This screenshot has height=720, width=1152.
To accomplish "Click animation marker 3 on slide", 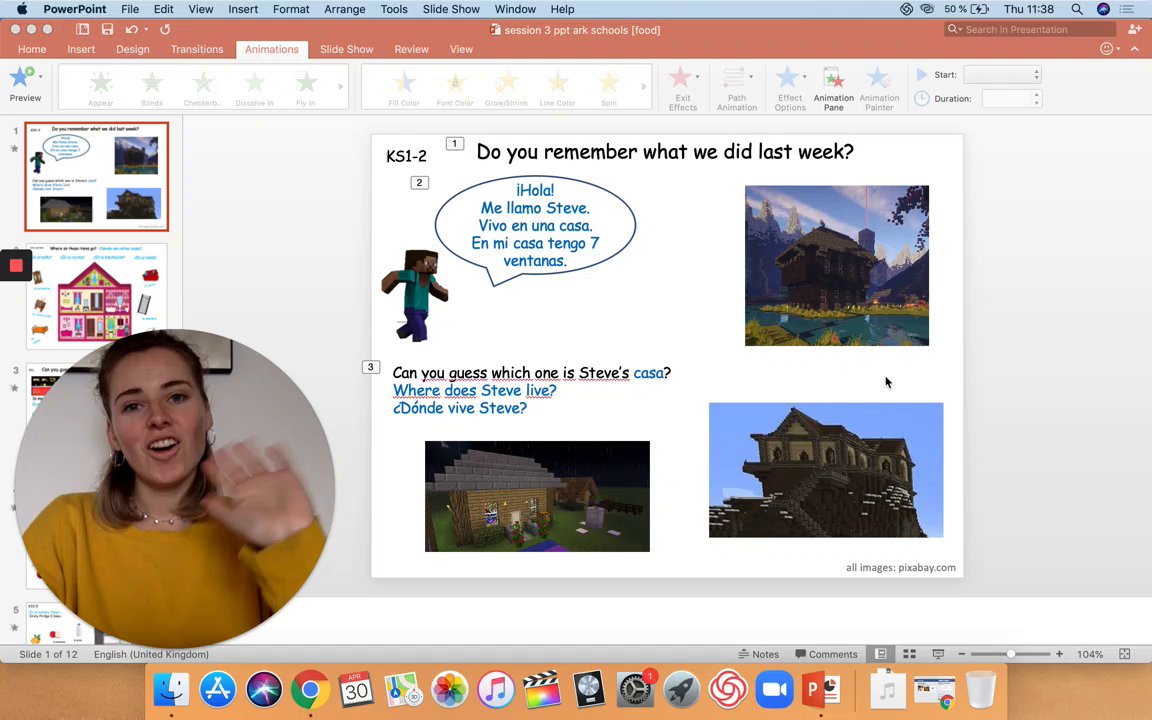I will pos(370,367).
